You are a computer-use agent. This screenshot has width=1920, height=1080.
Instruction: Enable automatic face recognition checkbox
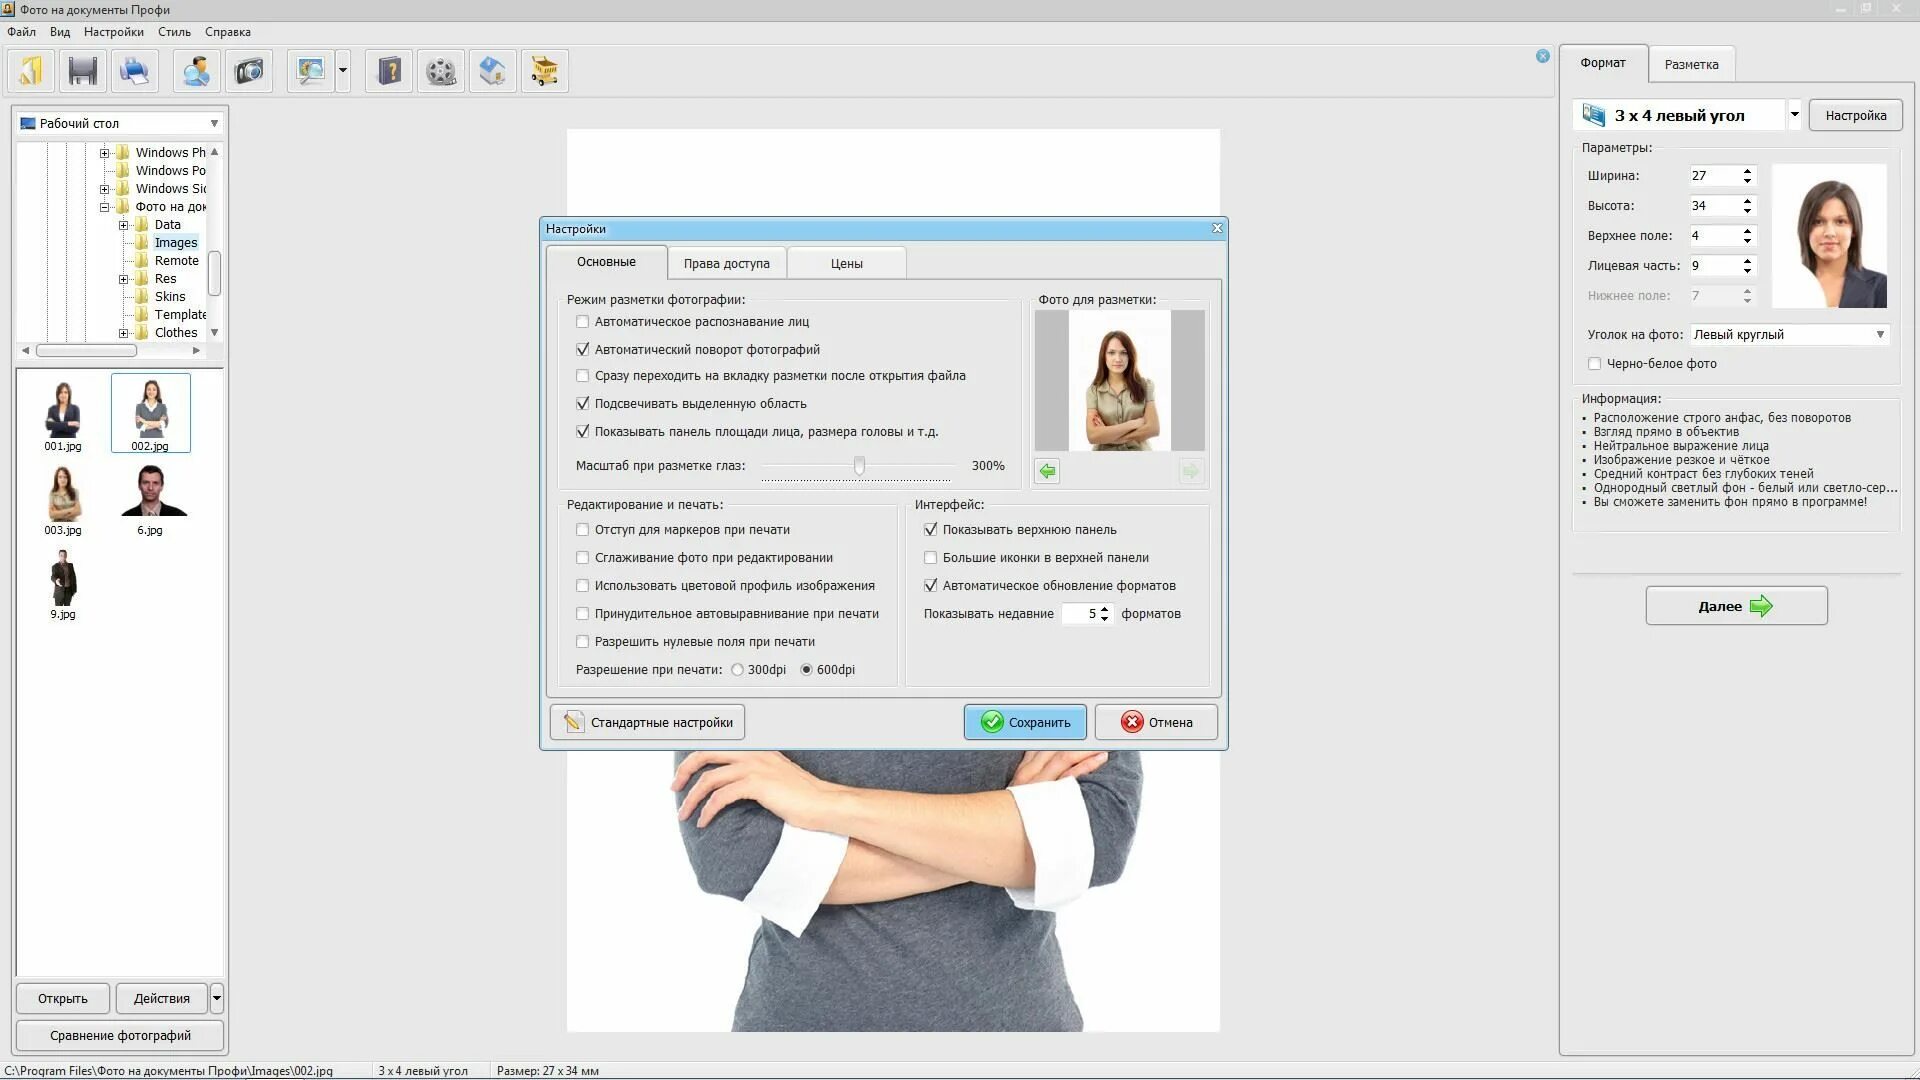coord(583,322)
